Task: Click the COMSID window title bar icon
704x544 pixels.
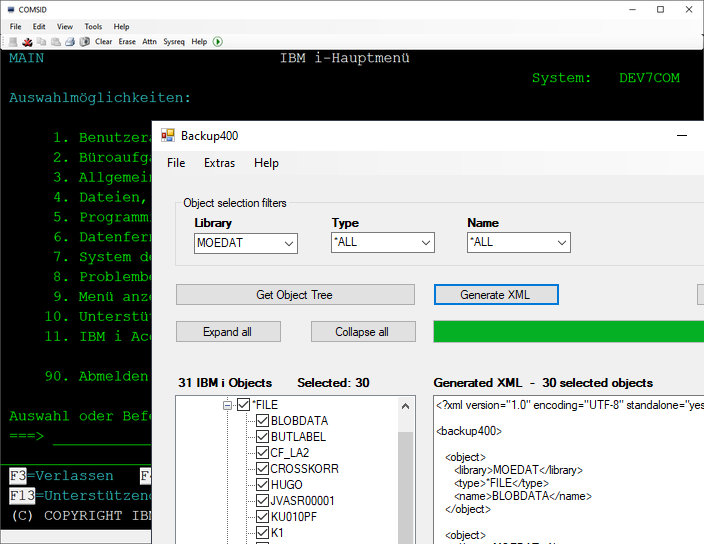Action: 10,9
